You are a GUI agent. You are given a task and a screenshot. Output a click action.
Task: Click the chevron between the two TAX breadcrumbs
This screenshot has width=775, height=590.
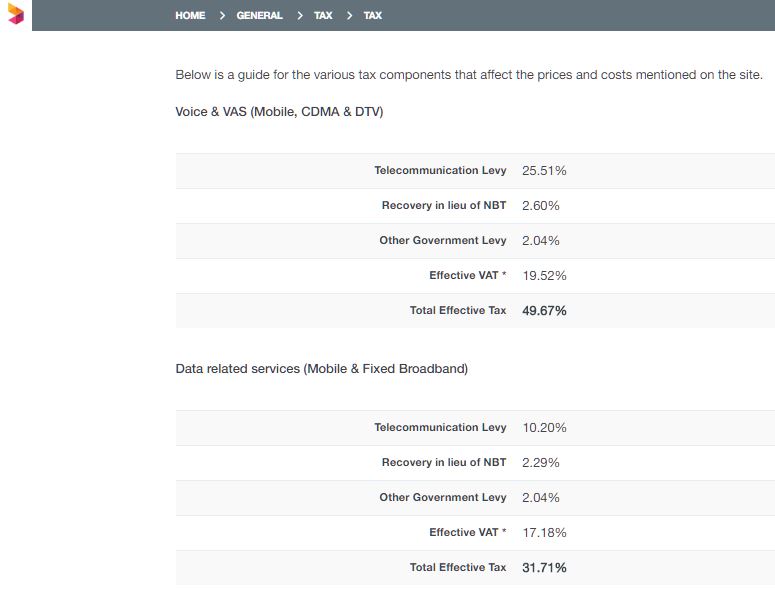click(x=349, y=15)
